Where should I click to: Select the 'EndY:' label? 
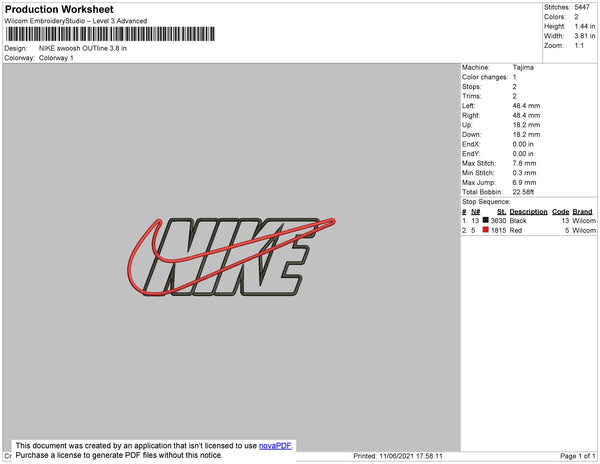(x=471, y=154)
